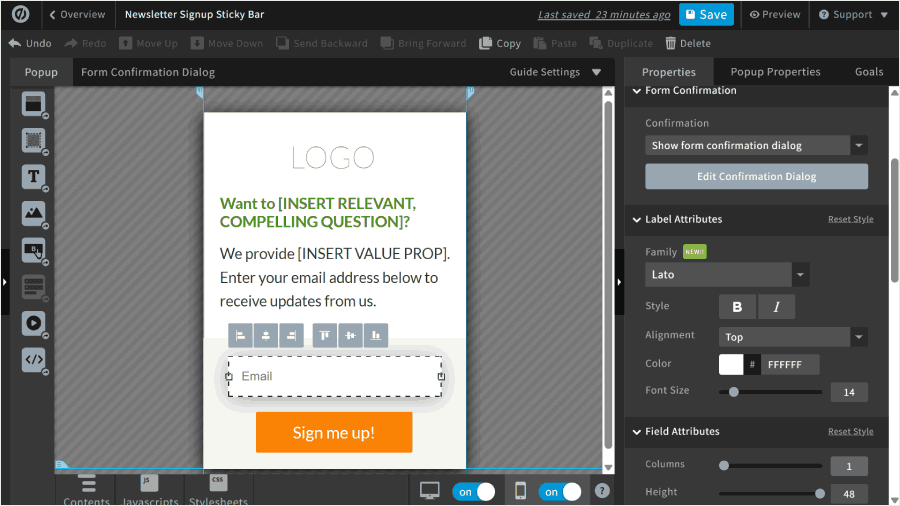This screenshot has width=900, height=506.
Task: Click the white label color swatch
Action: [731, 364]
